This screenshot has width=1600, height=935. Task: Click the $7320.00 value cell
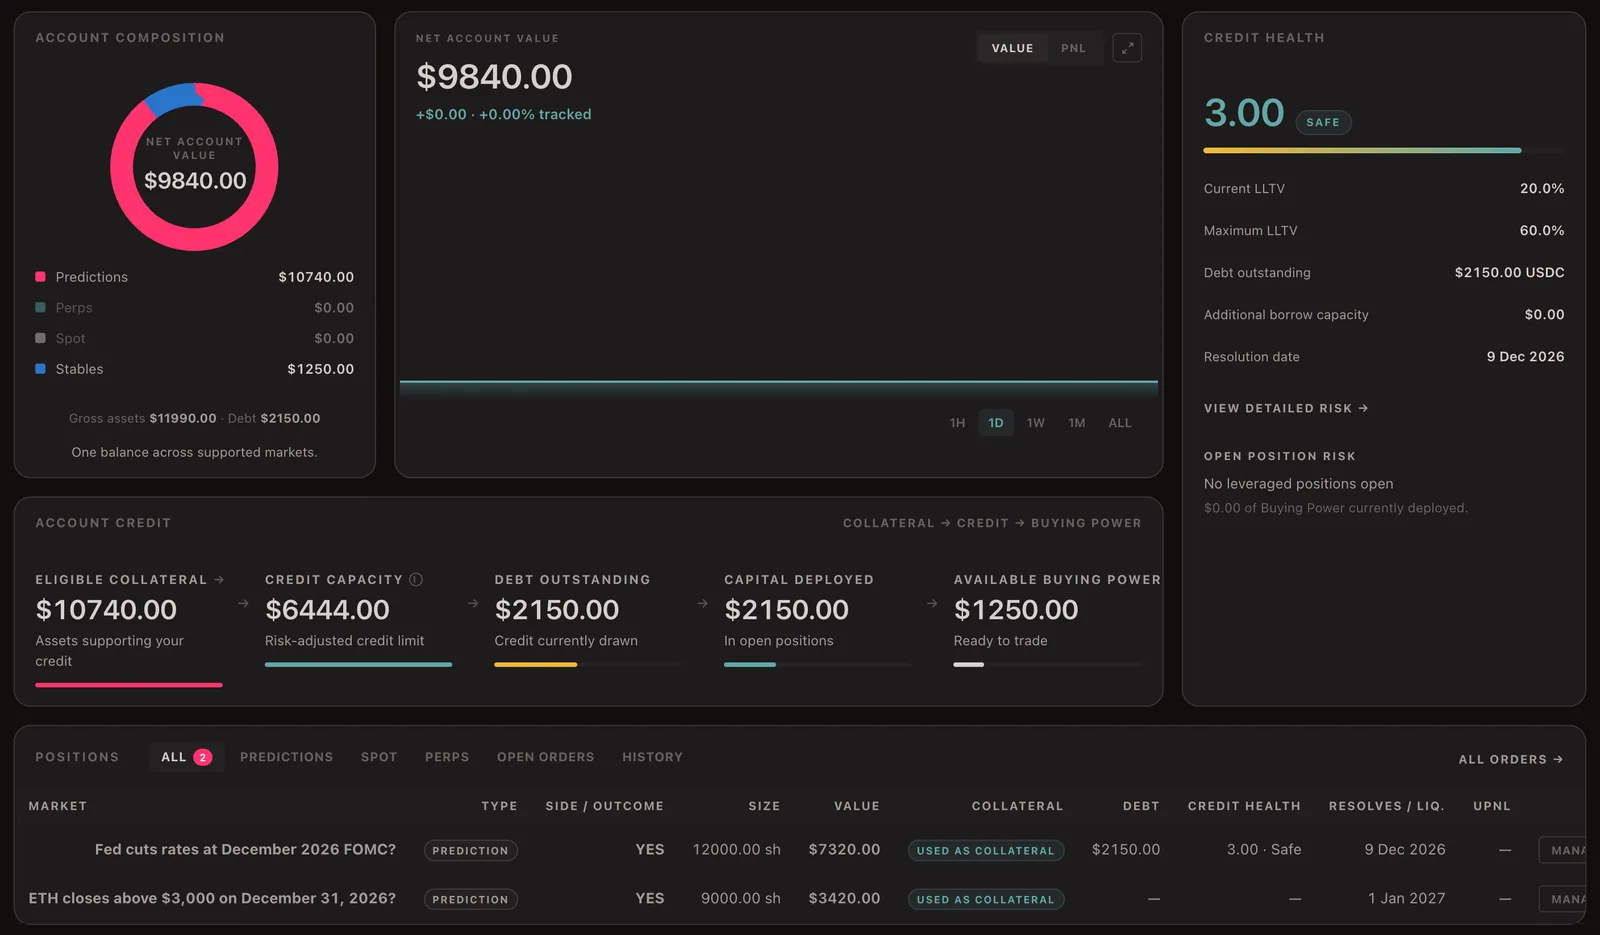click(844, 850)
